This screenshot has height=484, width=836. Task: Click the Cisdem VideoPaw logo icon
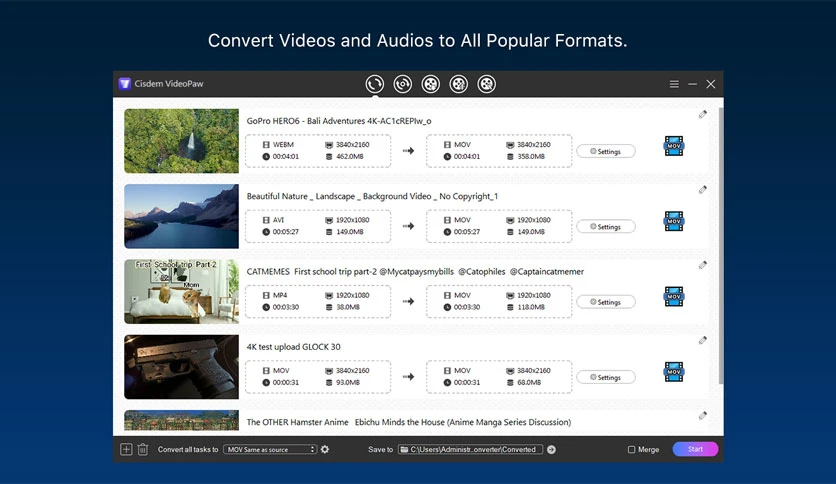(125, 84)
